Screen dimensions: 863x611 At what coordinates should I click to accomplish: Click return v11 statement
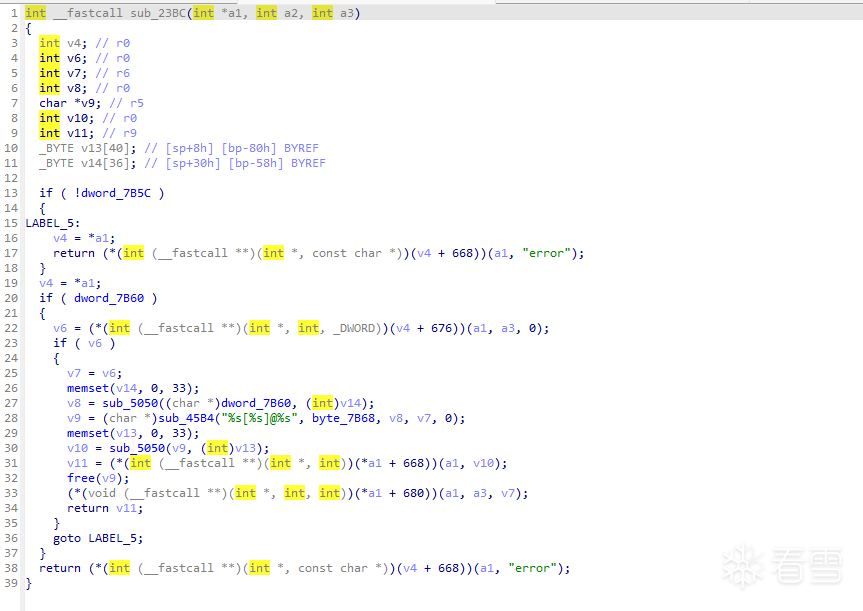tap(105, 508)
